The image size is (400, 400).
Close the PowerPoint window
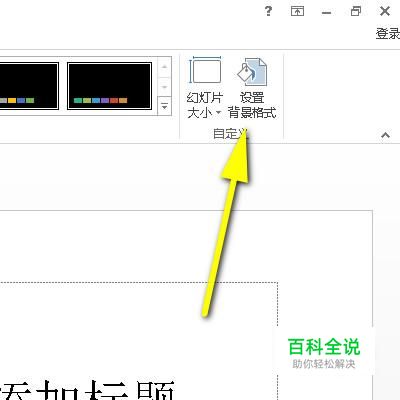pos(385,11)
